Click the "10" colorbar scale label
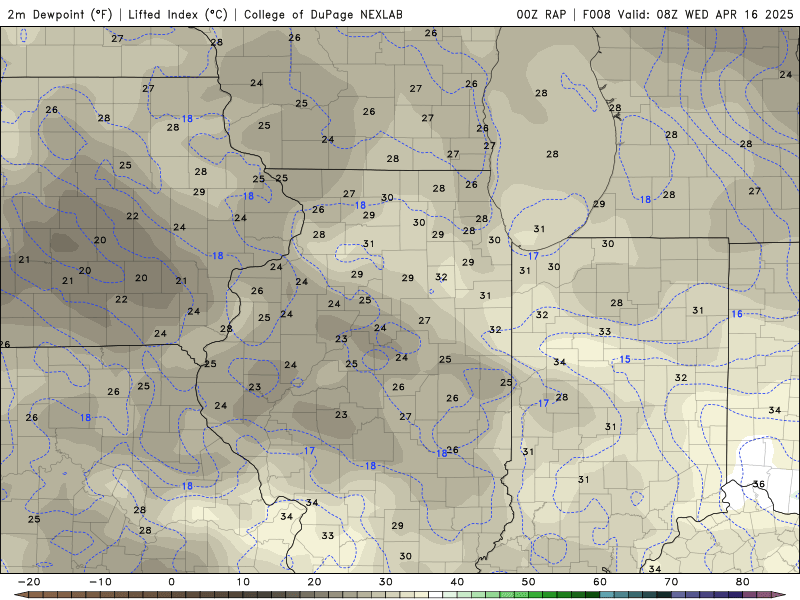Image resolution: width=800 pixels, height=600 pixels. click(x=243, y=582)
